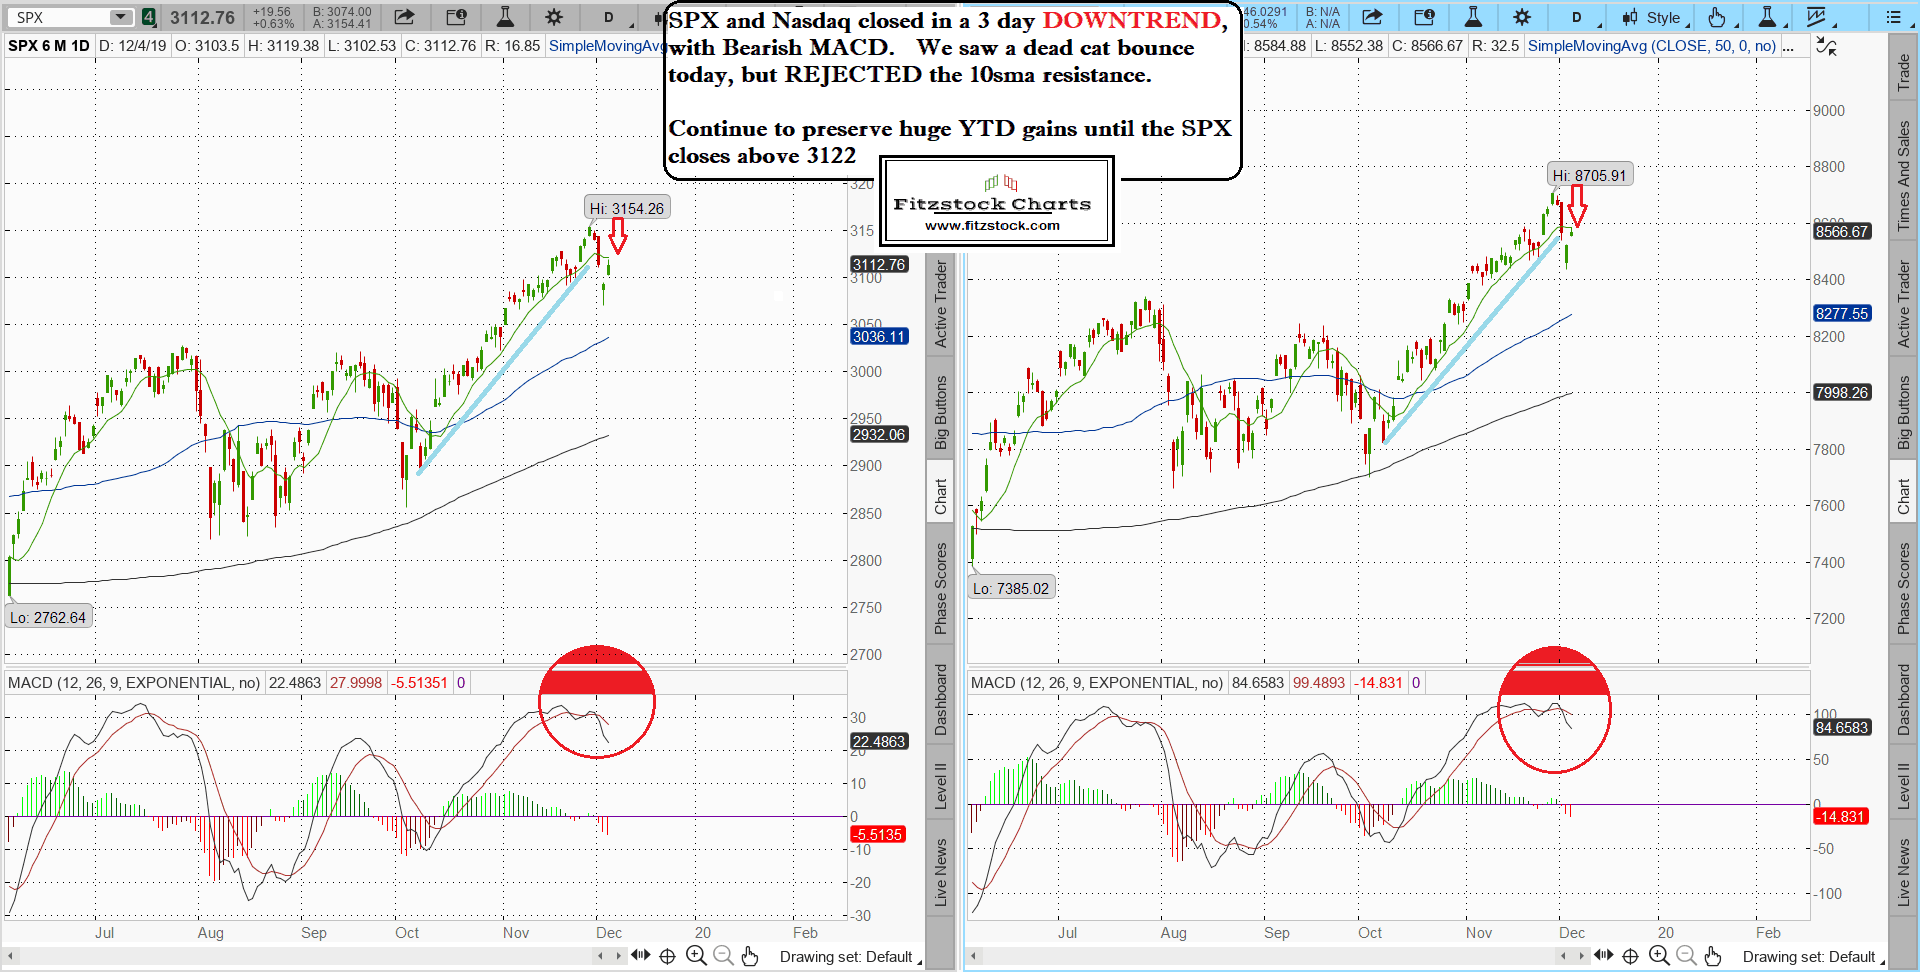This screenshot has width=1920, height=972.
Task: Open the Live News tab on right sidebar
Action: 1904,872
